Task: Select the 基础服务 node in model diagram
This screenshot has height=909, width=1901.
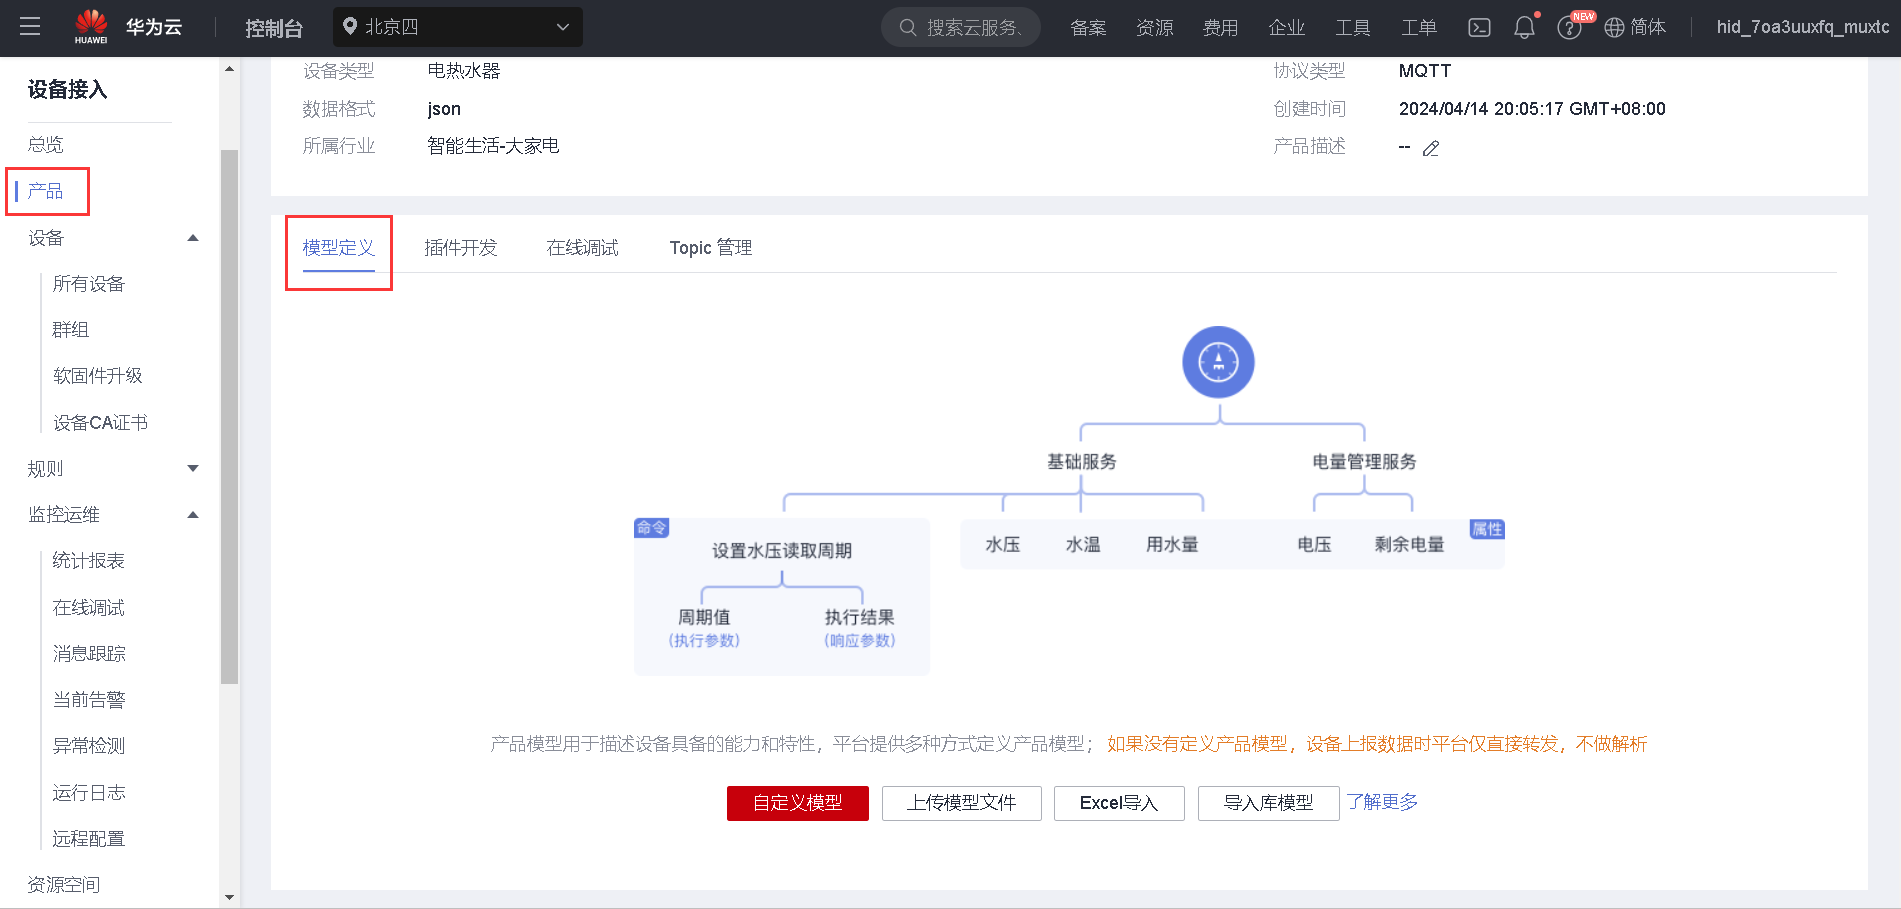Action: click(x=1082, y=462)
